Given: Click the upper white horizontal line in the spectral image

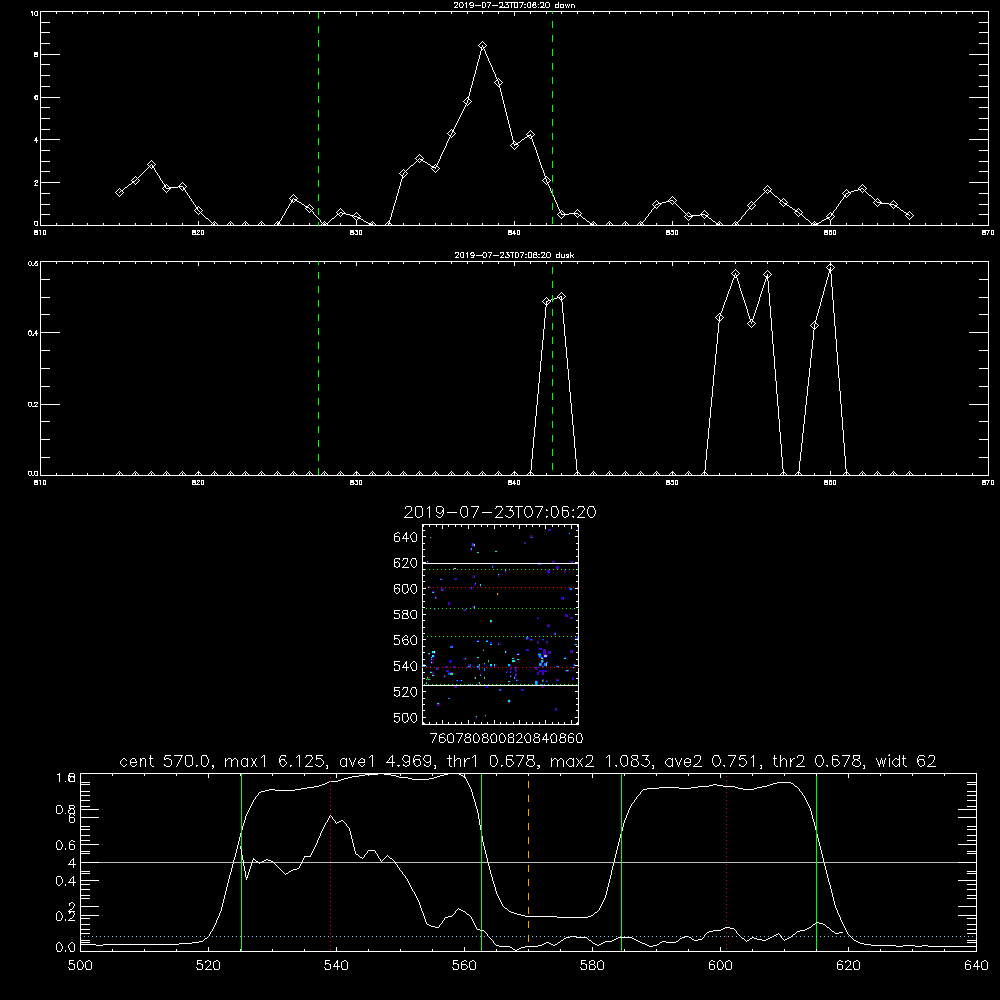Looking at the screenshot, I should click(x=501, y=564).
